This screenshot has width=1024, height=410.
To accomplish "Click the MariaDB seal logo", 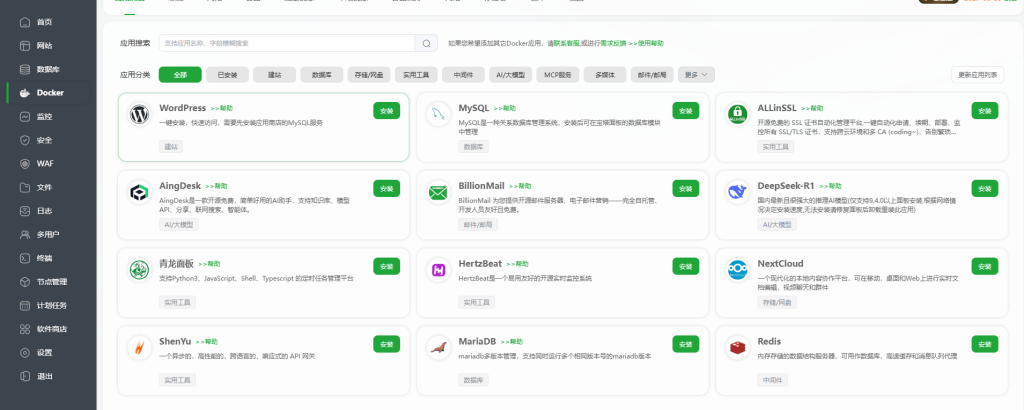I will 439,348.
